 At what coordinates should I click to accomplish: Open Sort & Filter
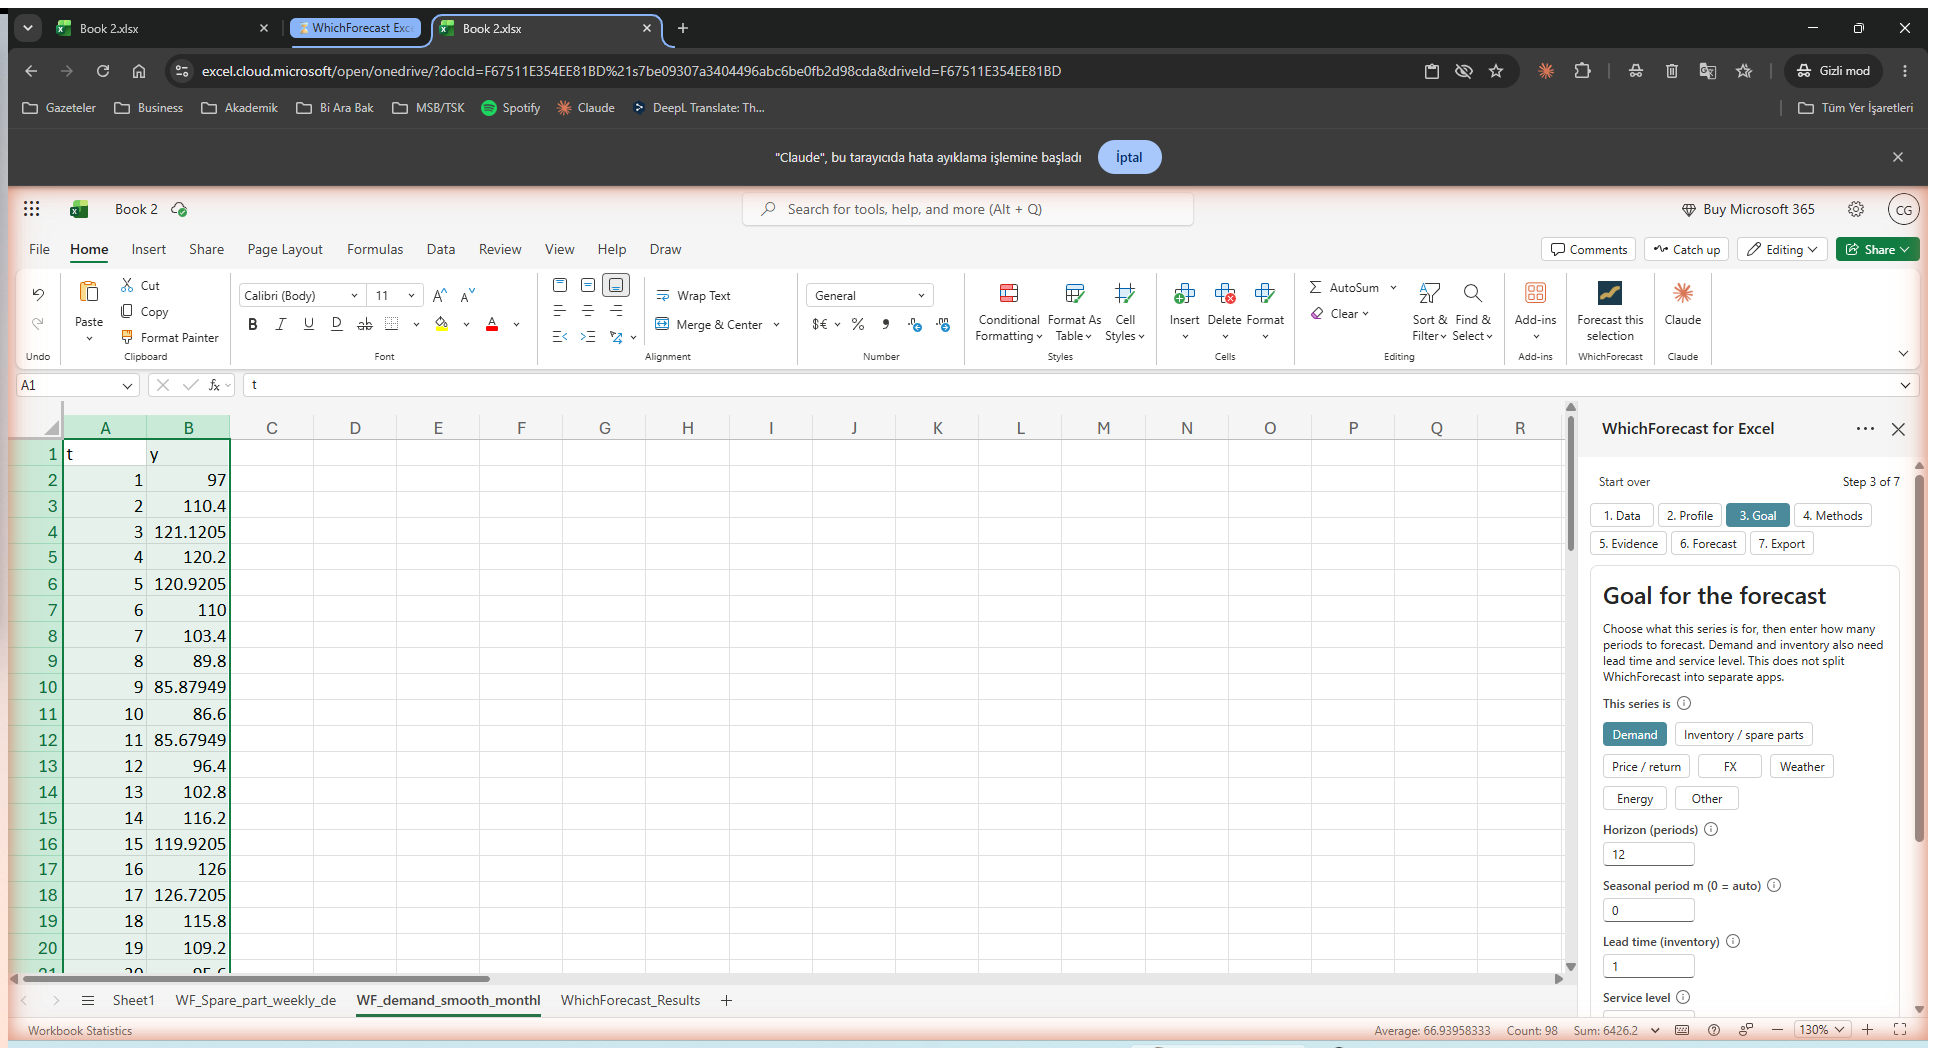1429,312
